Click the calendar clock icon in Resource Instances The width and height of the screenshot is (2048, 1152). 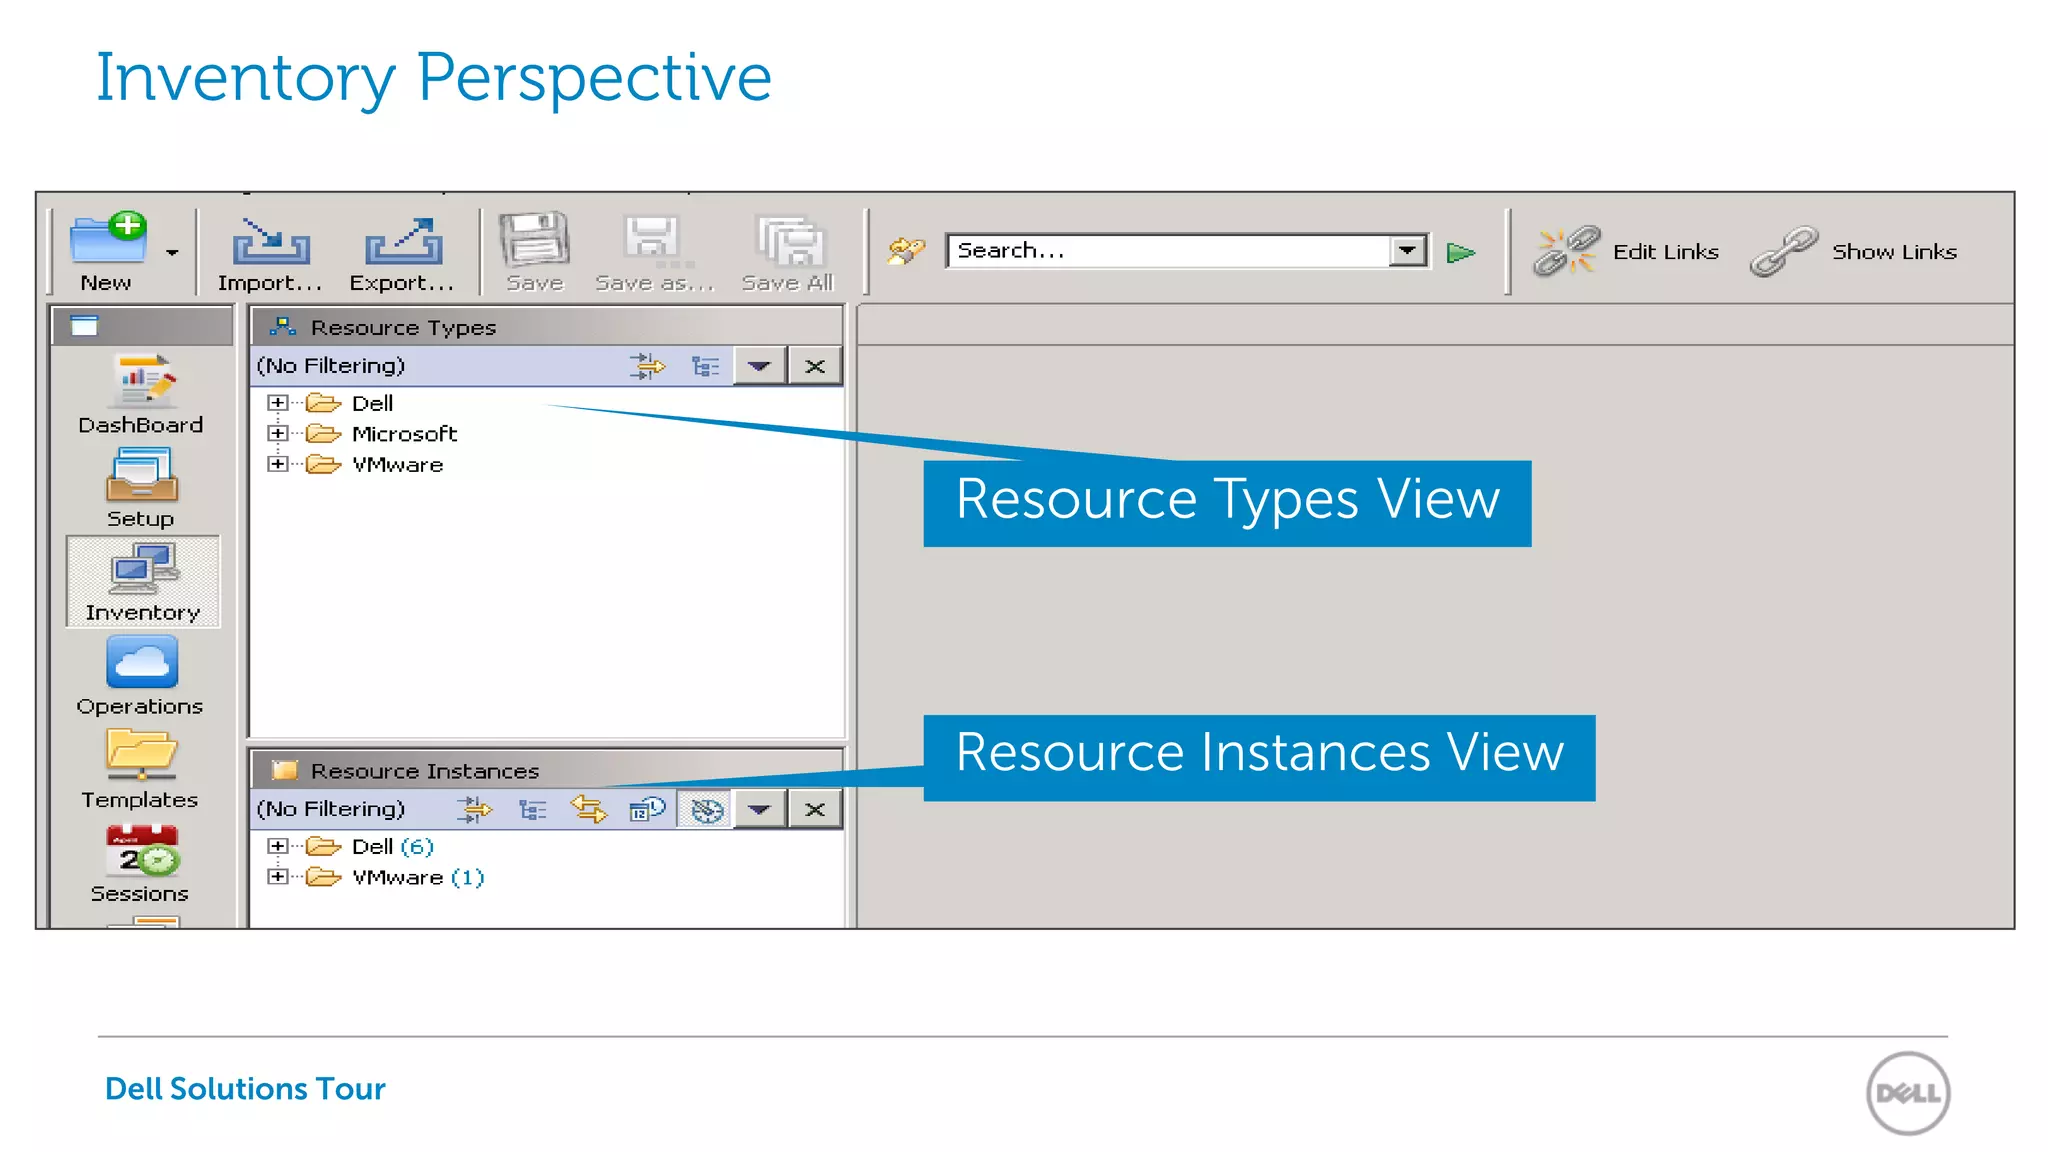point(647,809)
